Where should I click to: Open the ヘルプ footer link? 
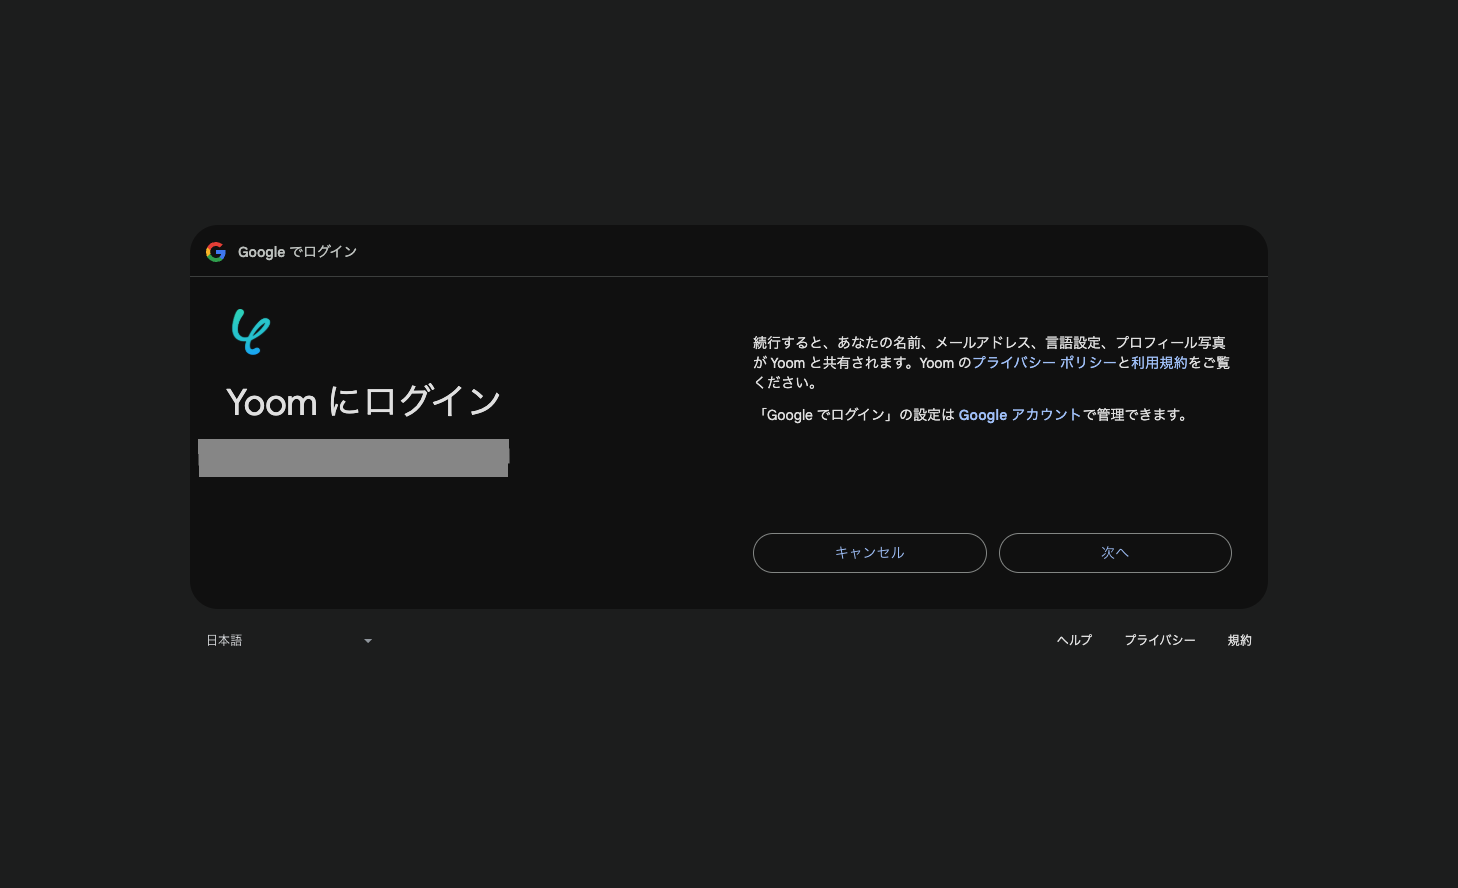click(x=1075, y=641)
